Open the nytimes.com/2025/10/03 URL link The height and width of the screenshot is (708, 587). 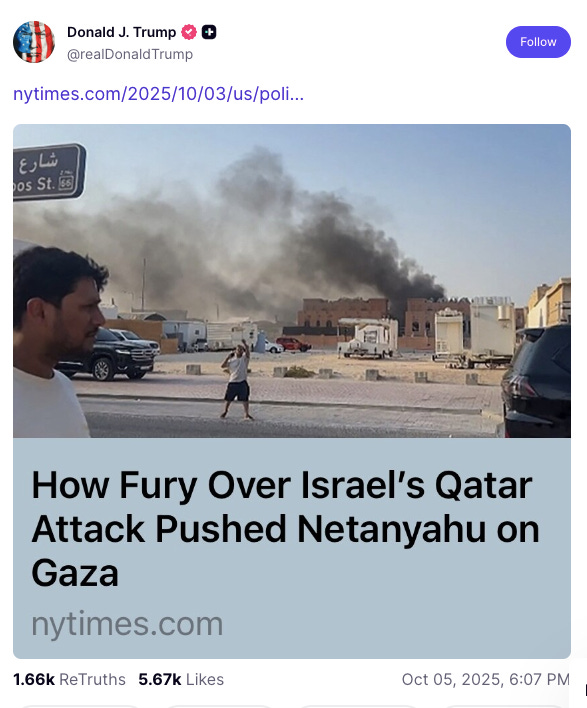tap(158, 94)
